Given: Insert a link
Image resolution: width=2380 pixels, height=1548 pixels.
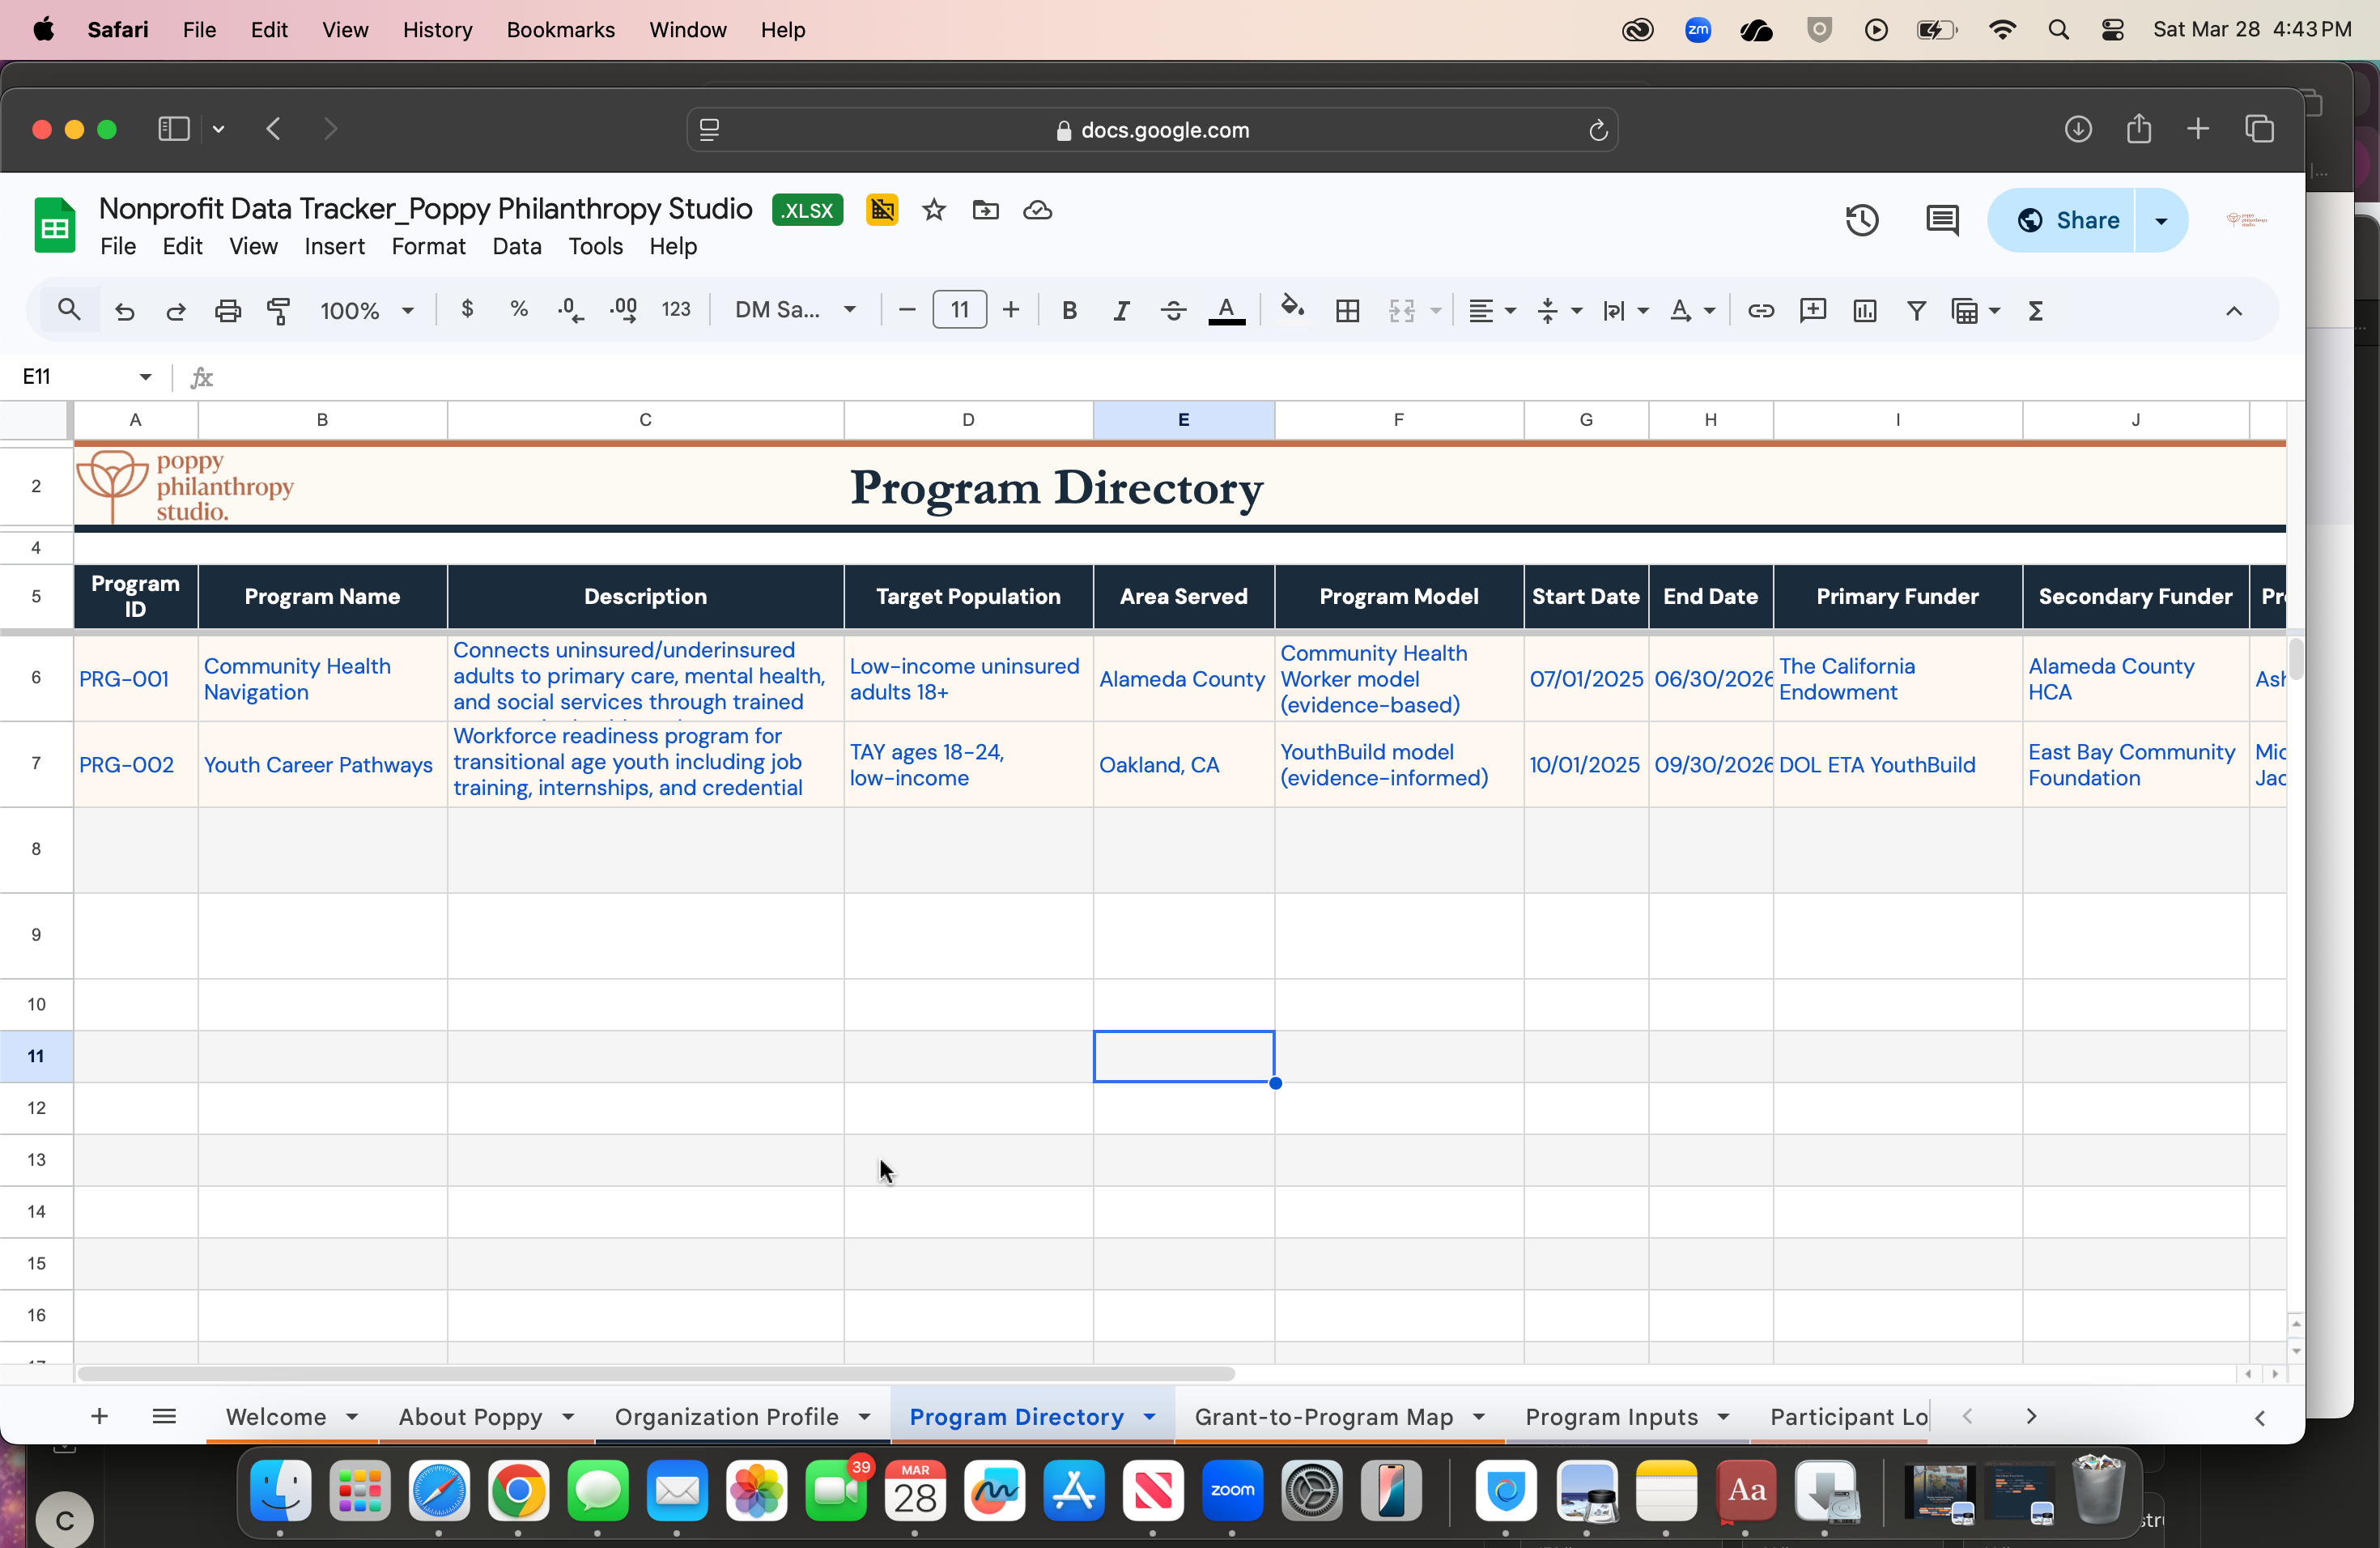Looking at the screenshot, I should click(x=1760, y=311).
